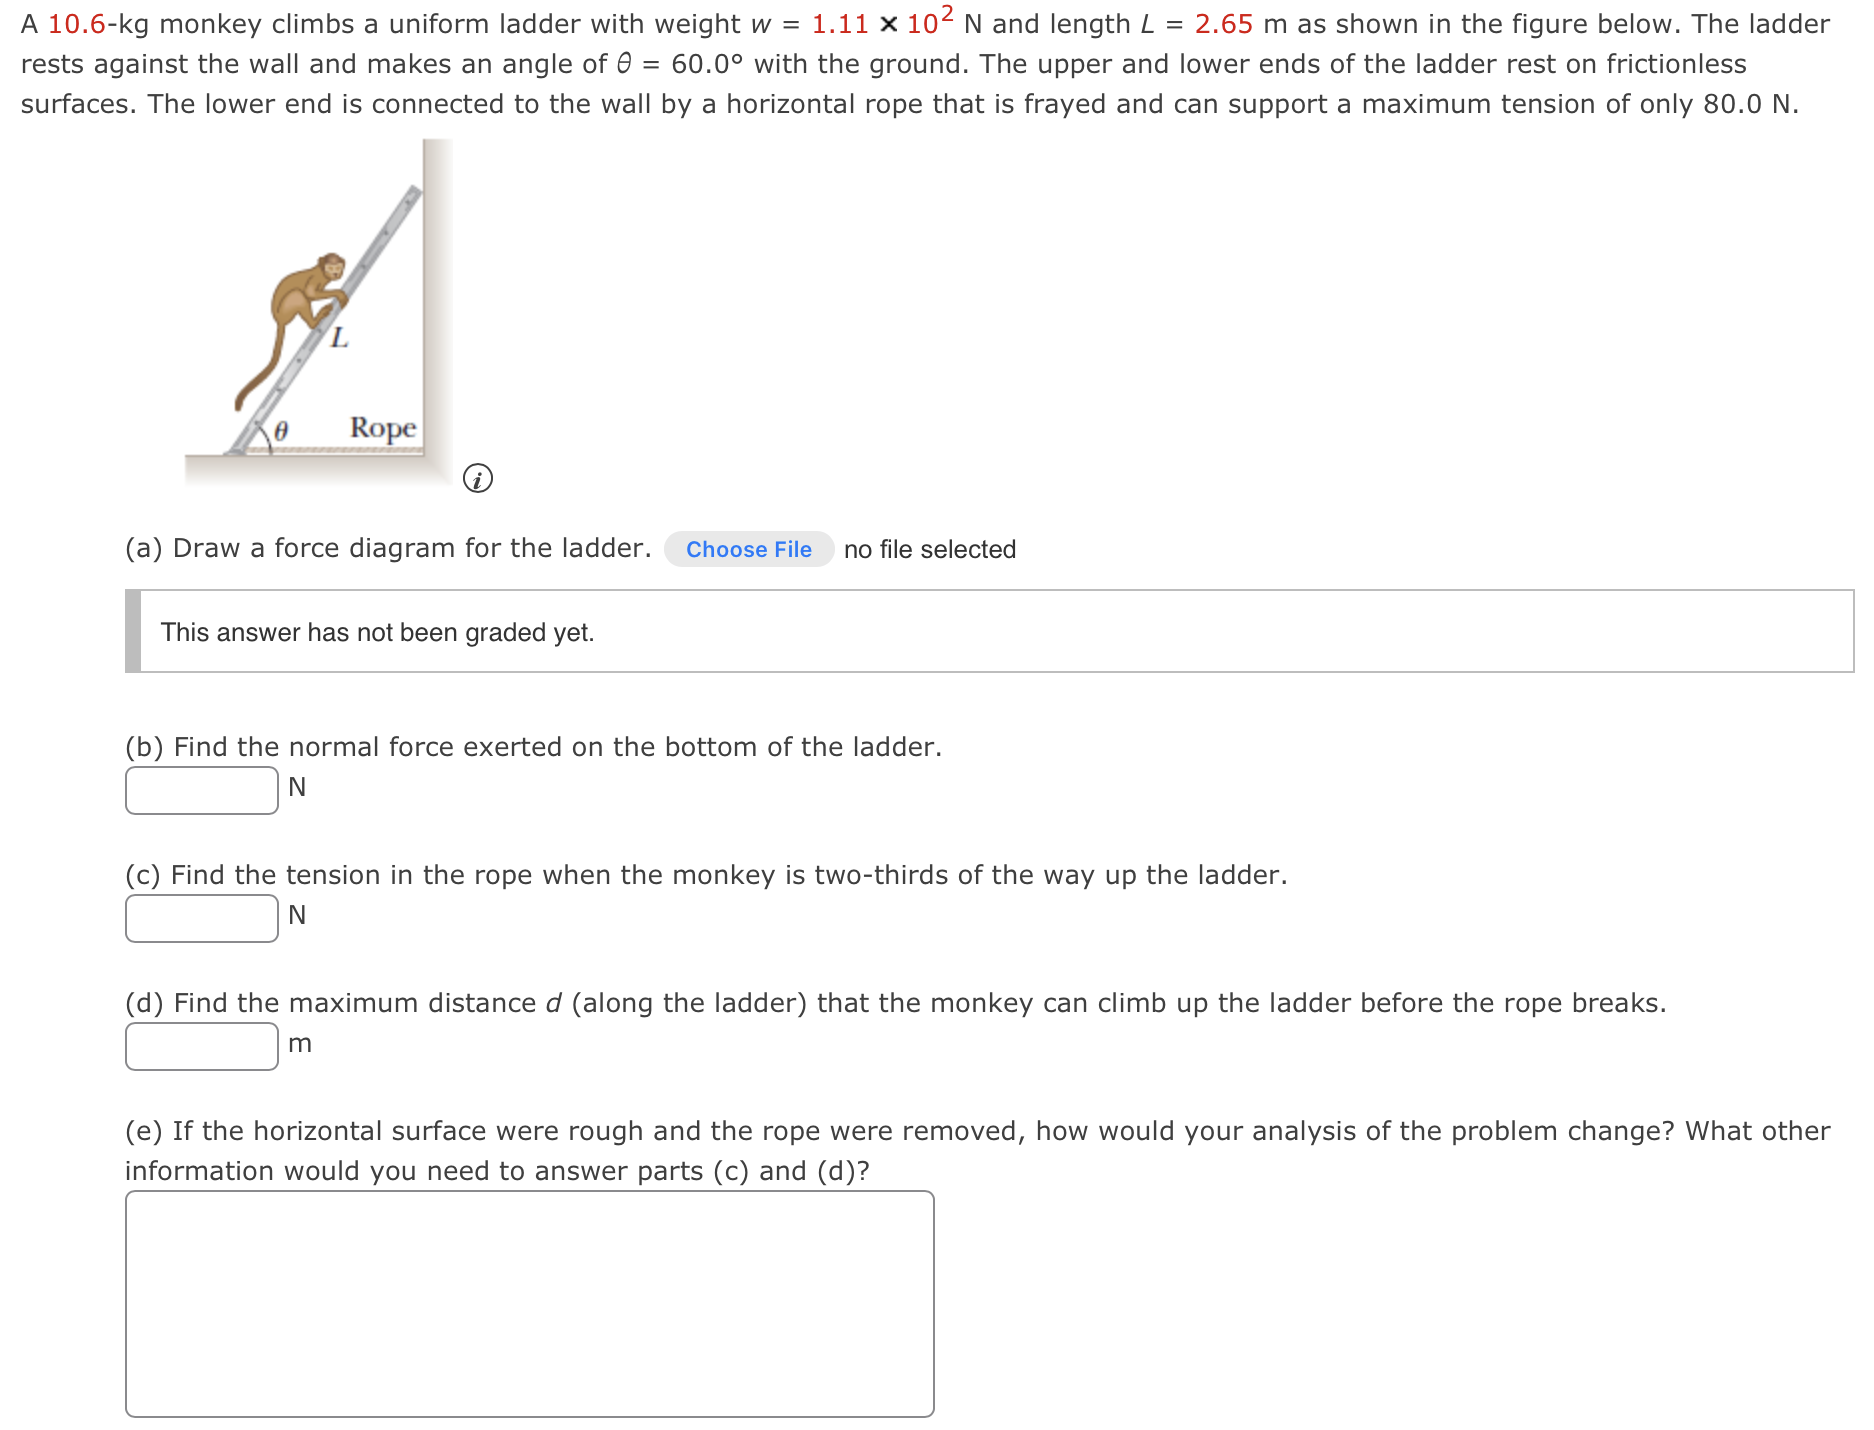Select the red 2.65 length value
This screenshot has height=1430, width=1874.
[x=1223, y=24]
